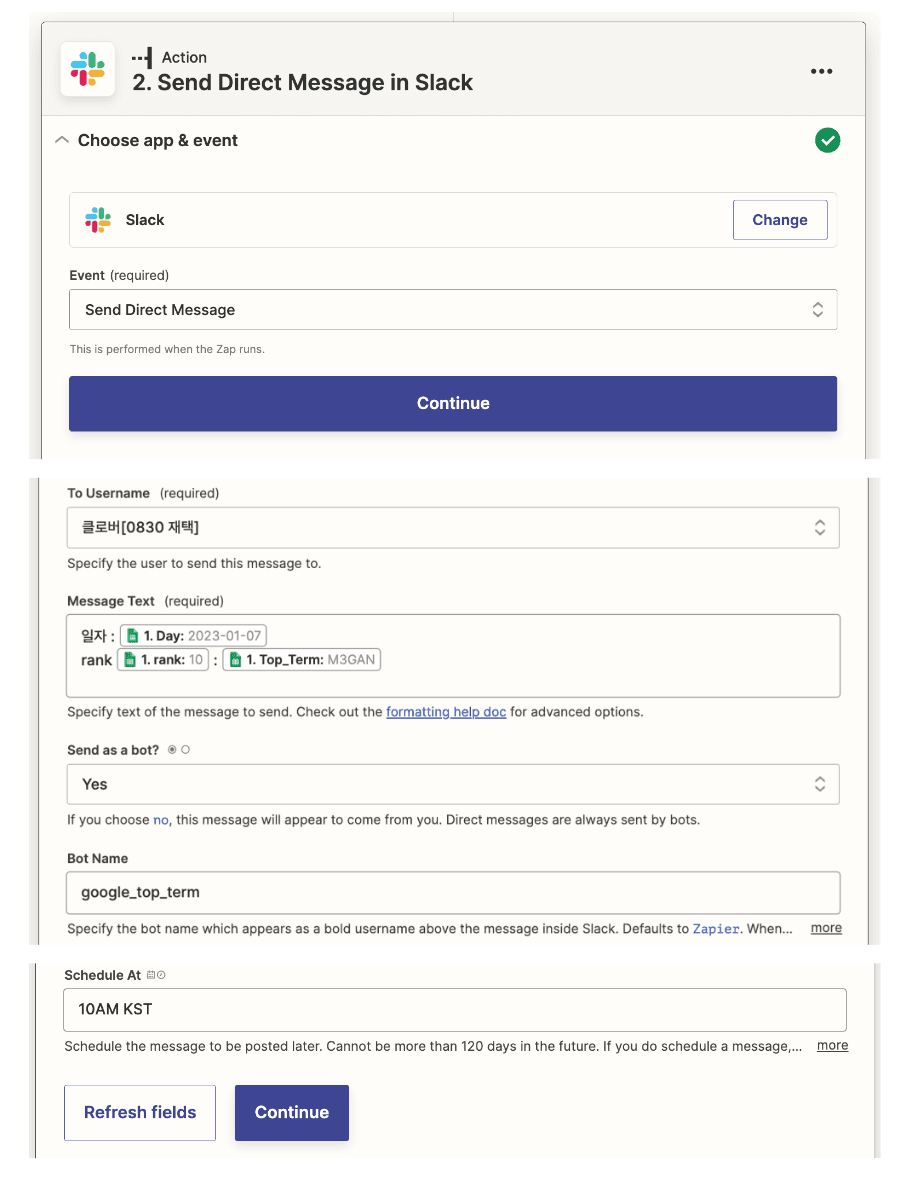Viewport: 900px width, 1186px height.
Task: Click the green completed checkmark icon
Action: tap(827, 140)
